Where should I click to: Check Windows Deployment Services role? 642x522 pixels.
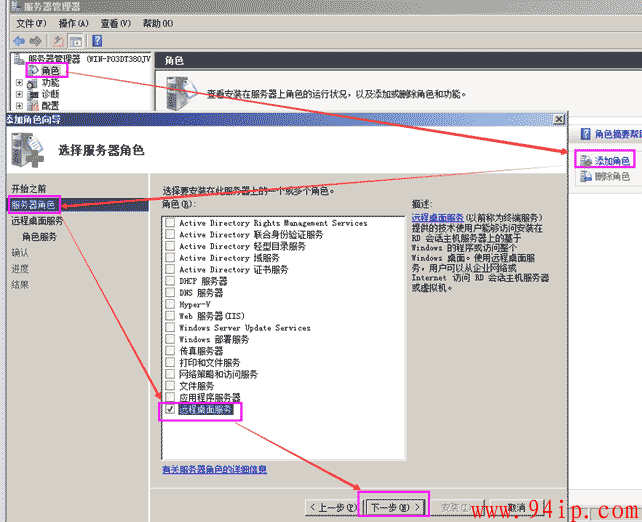[170, 339]
